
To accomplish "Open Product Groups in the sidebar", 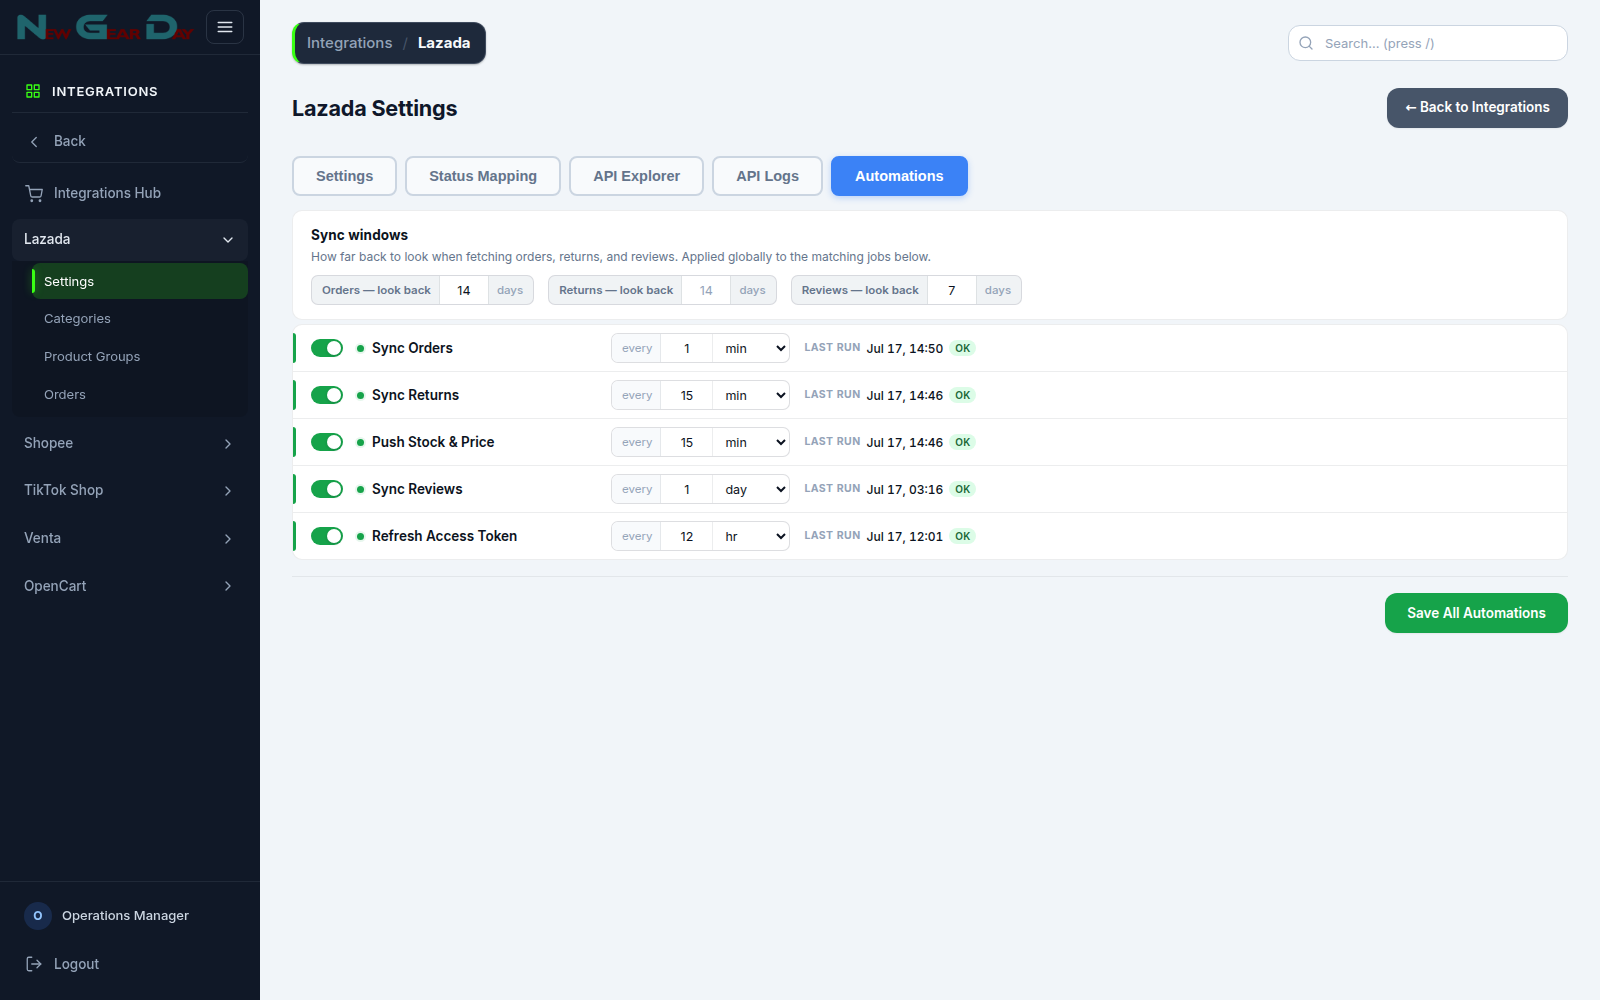I will pos(140,357).
